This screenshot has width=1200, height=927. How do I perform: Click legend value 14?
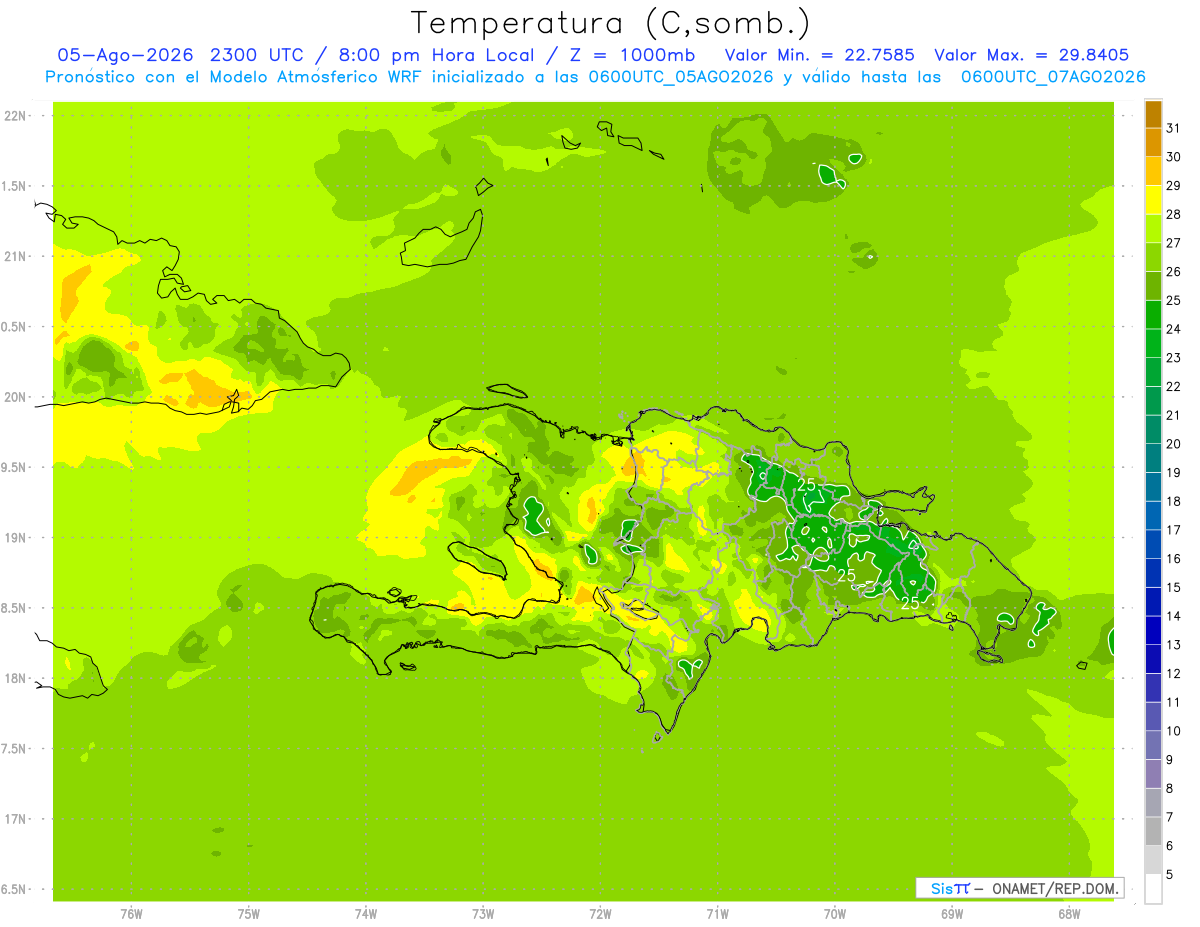click(1174, 616)
